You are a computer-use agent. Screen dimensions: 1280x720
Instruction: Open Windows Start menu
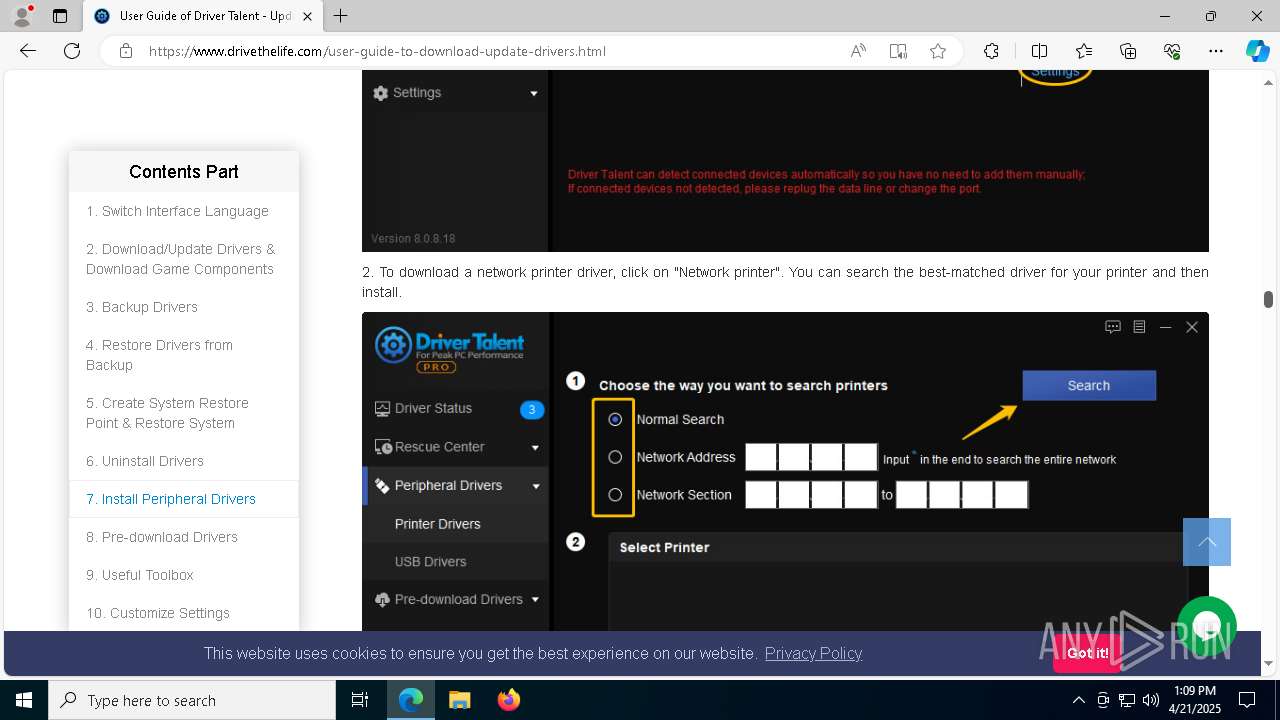pyautogui.click(x=24, y=700)
